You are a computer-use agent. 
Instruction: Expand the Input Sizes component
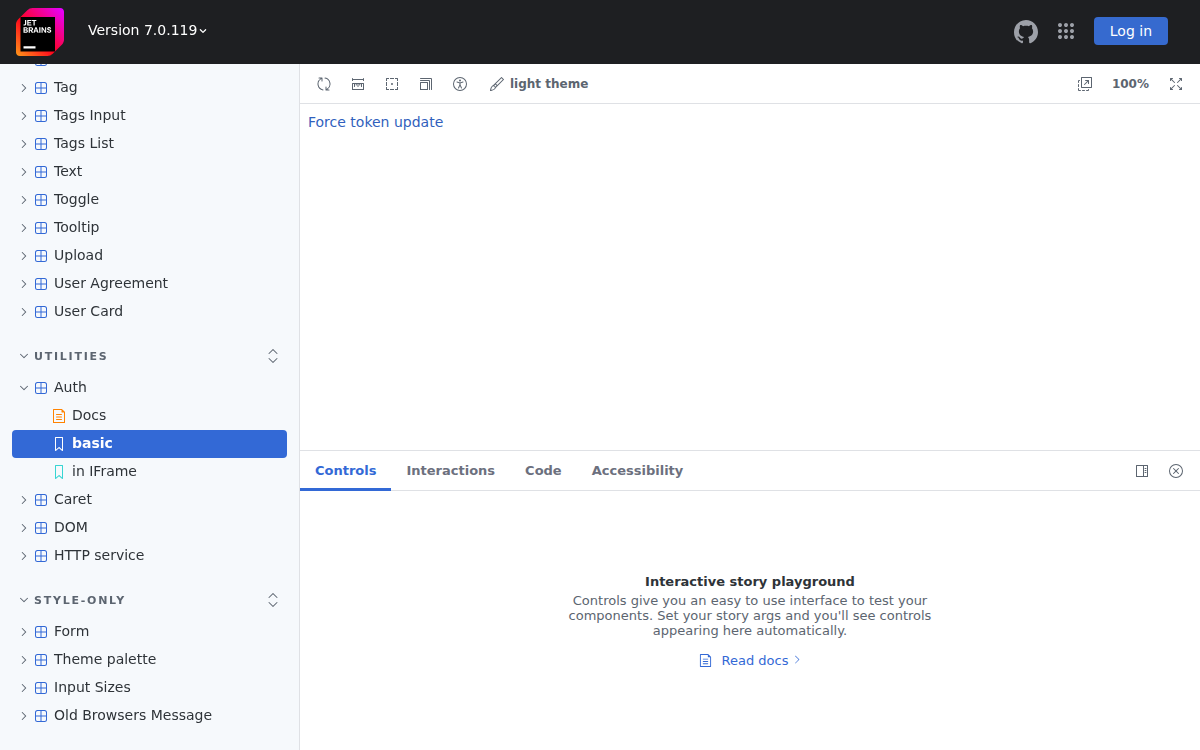(x=150, y=687)
